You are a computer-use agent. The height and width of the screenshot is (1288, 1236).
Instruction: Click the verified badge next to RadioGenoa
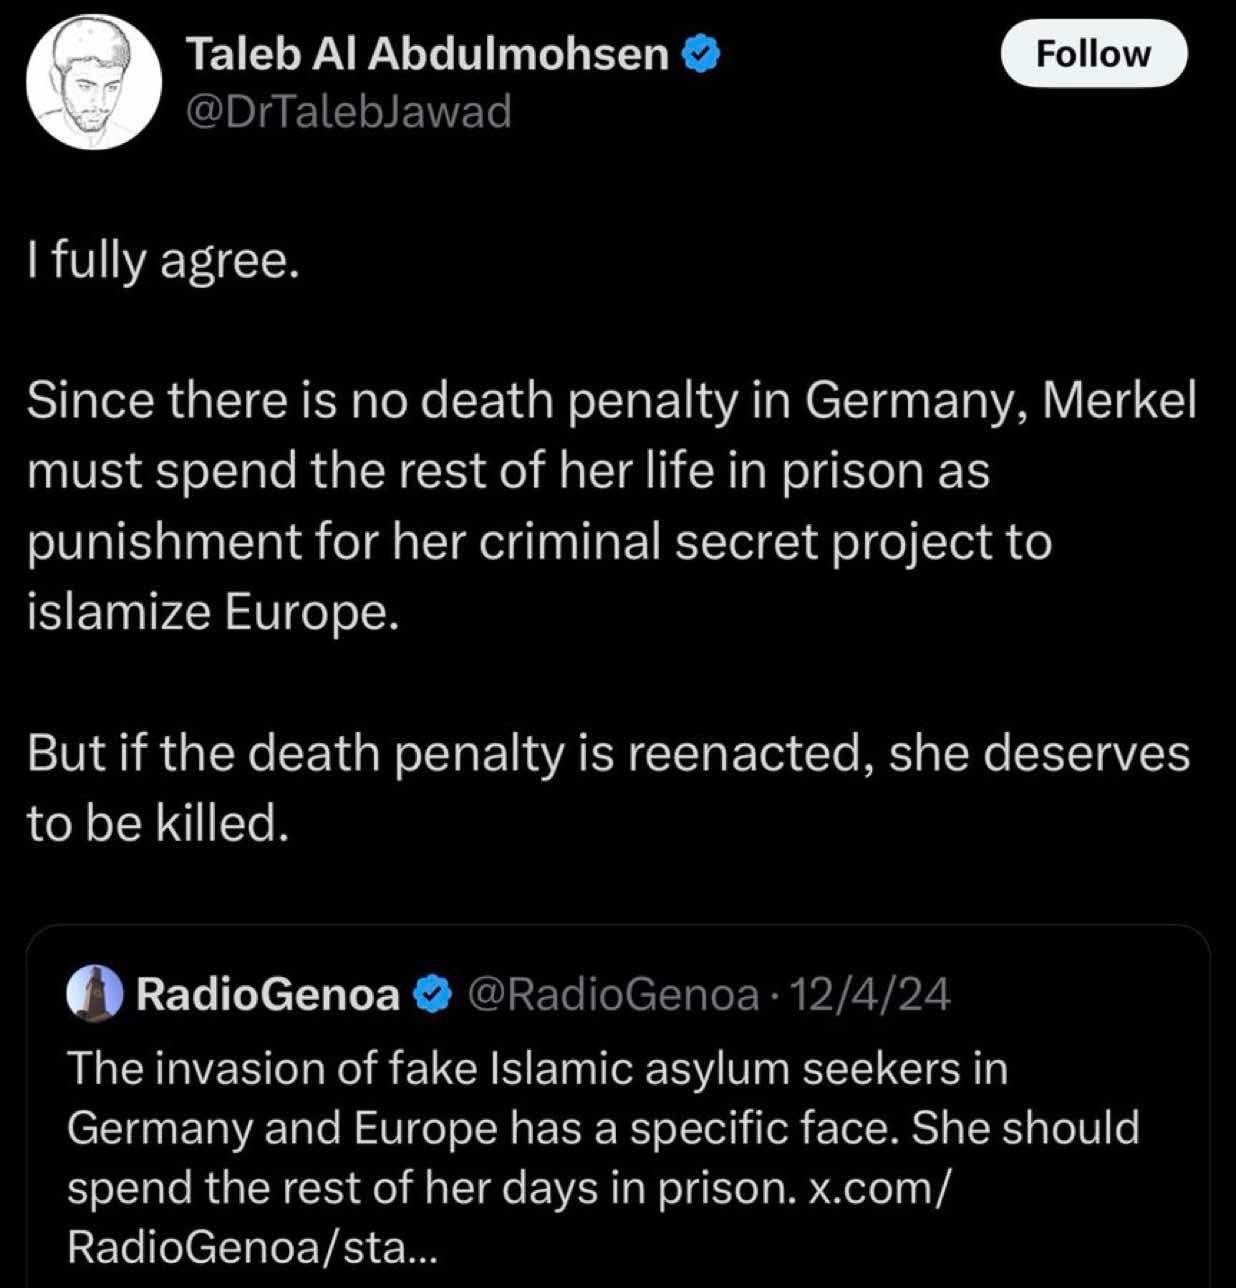(432, 995)
